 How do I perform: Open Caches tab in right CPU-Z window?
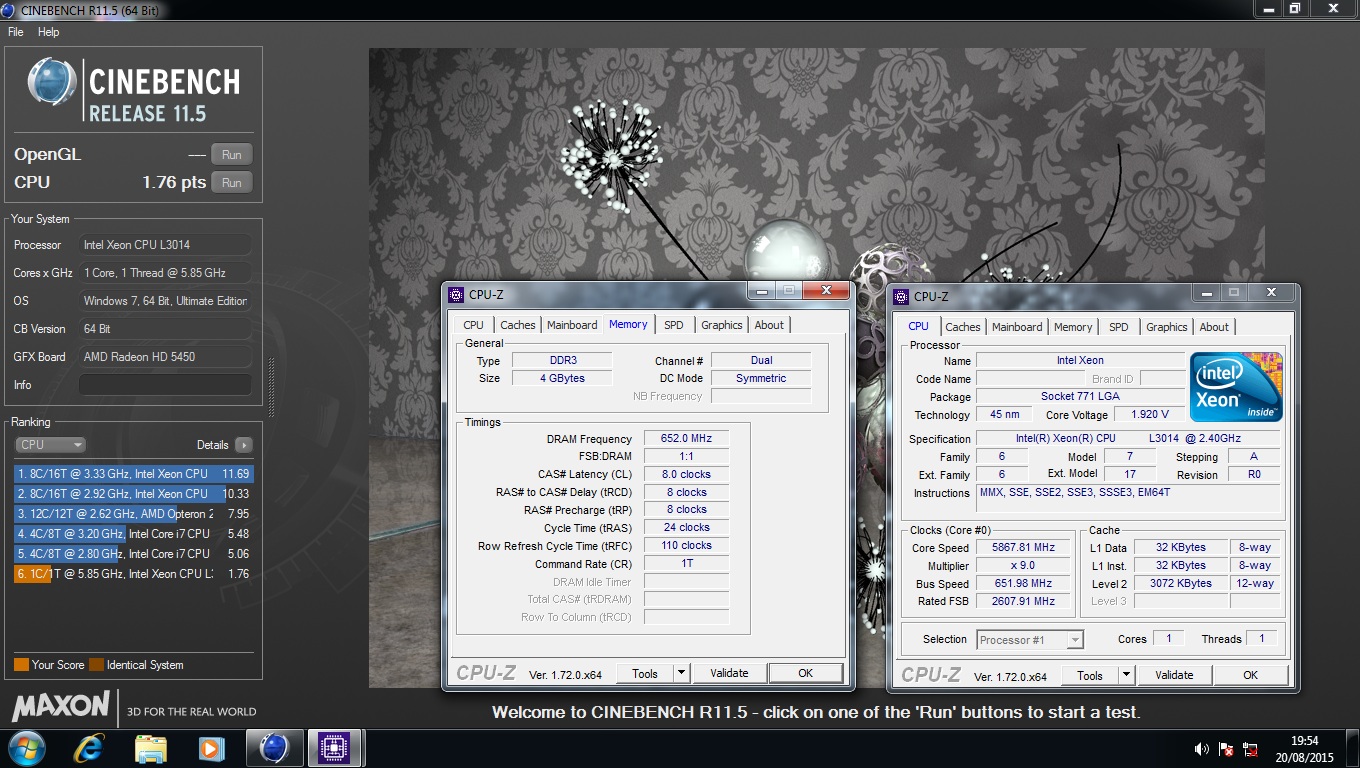[x=963, y=327]
